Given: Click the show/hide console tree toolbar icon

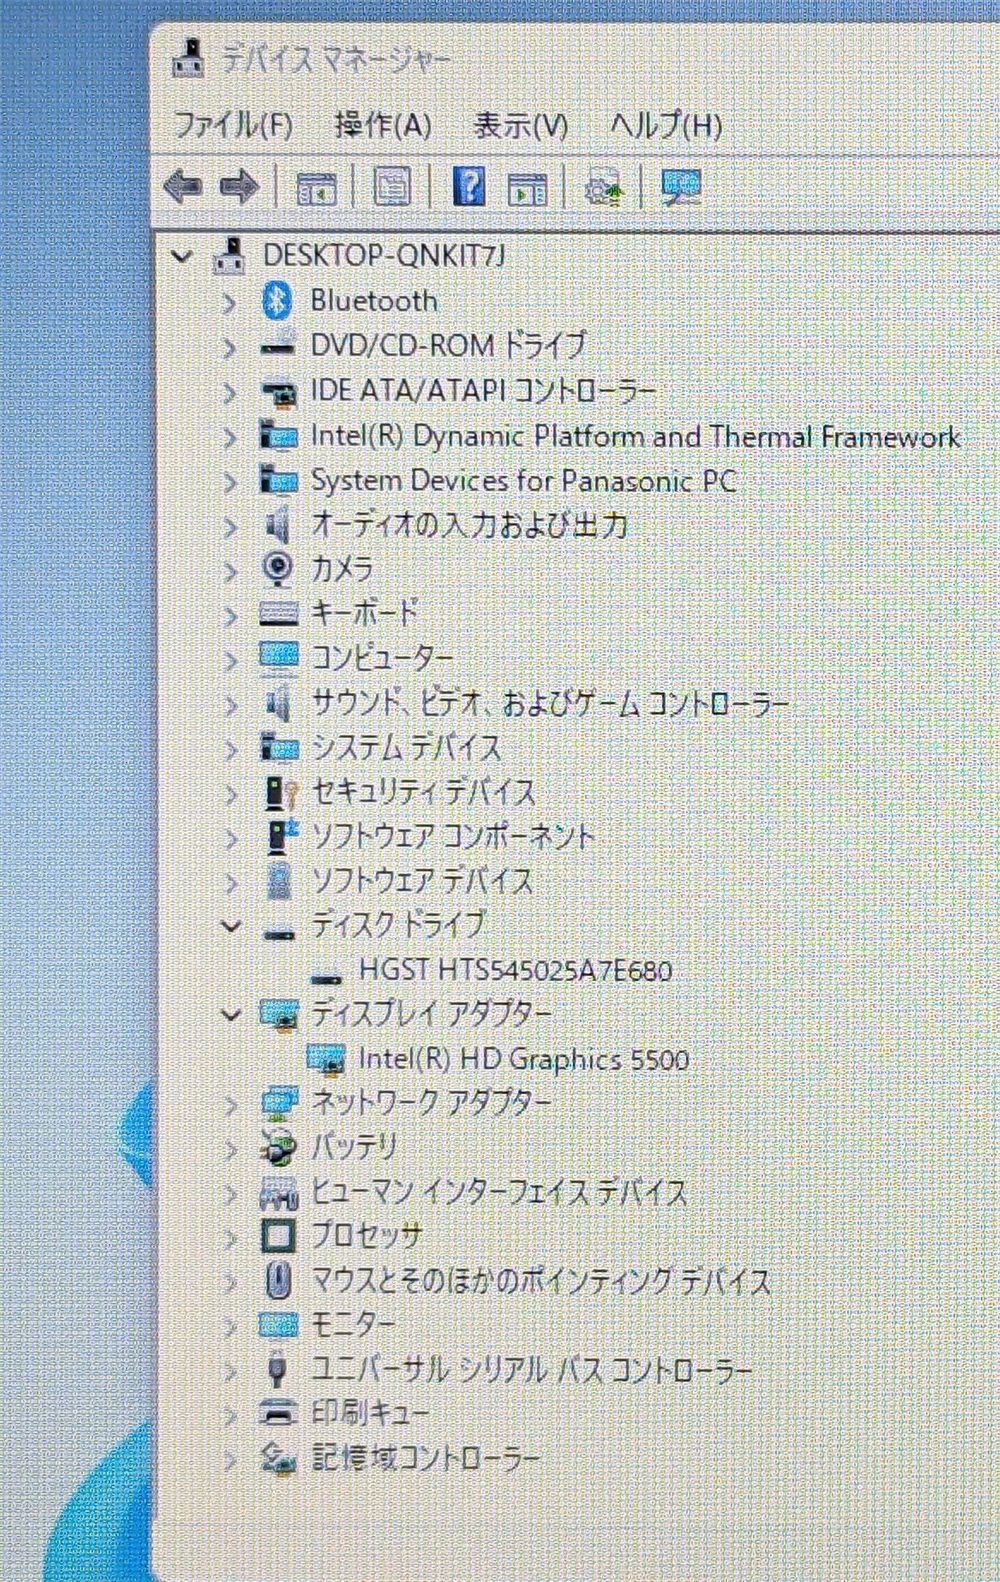Looking at the screenshot, I should click(x=317, y=187).
